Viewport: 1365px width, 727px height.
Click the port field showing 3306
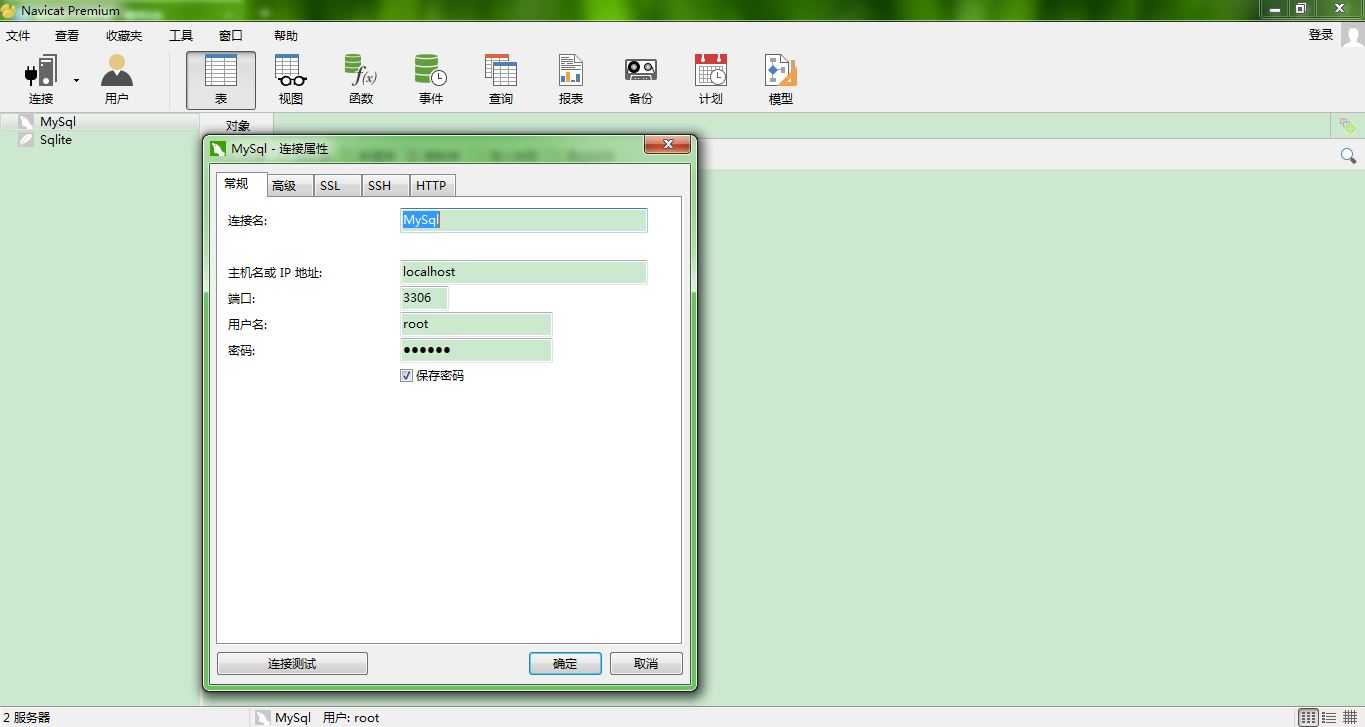[x=424, y=298]
